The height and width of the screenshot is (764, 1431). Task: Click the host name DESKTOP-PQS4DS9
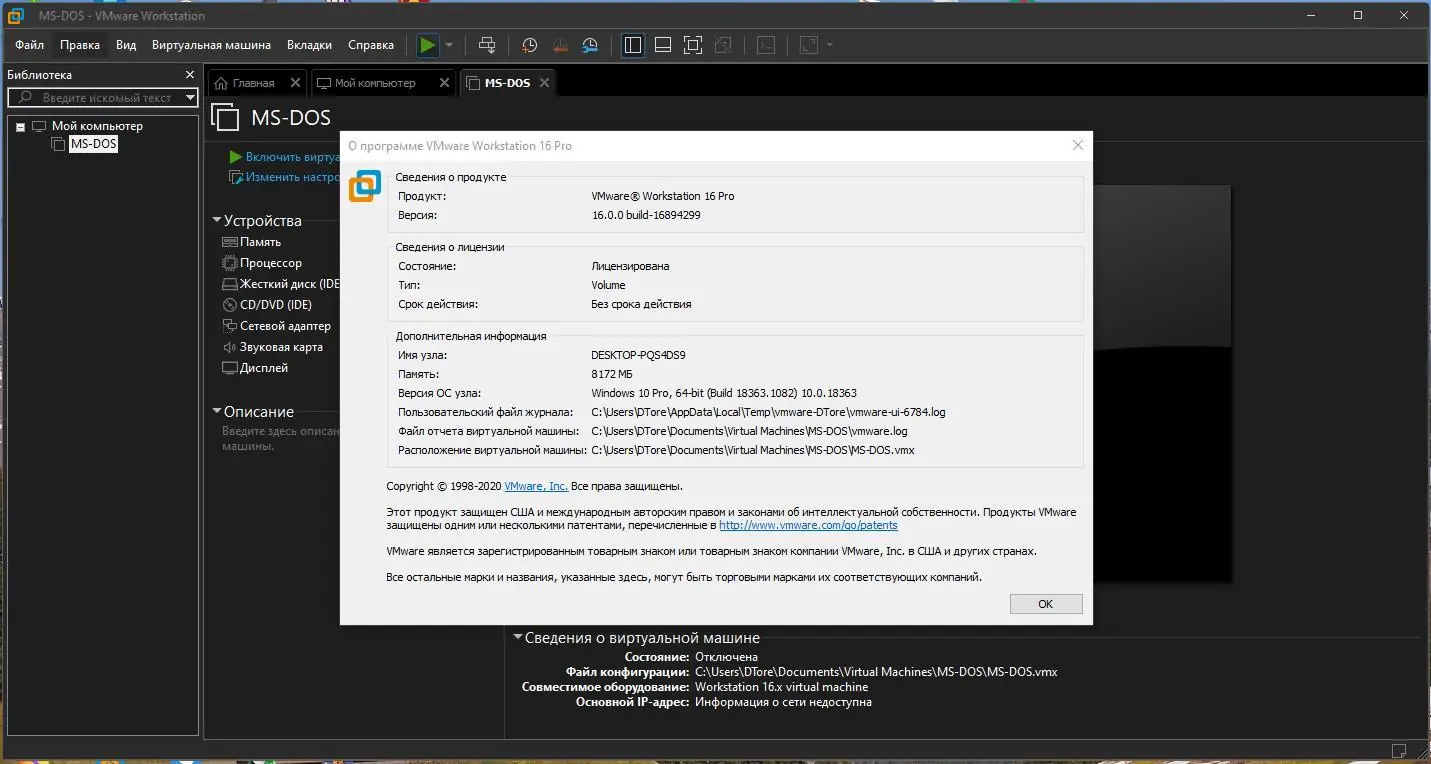pos(638,355)
